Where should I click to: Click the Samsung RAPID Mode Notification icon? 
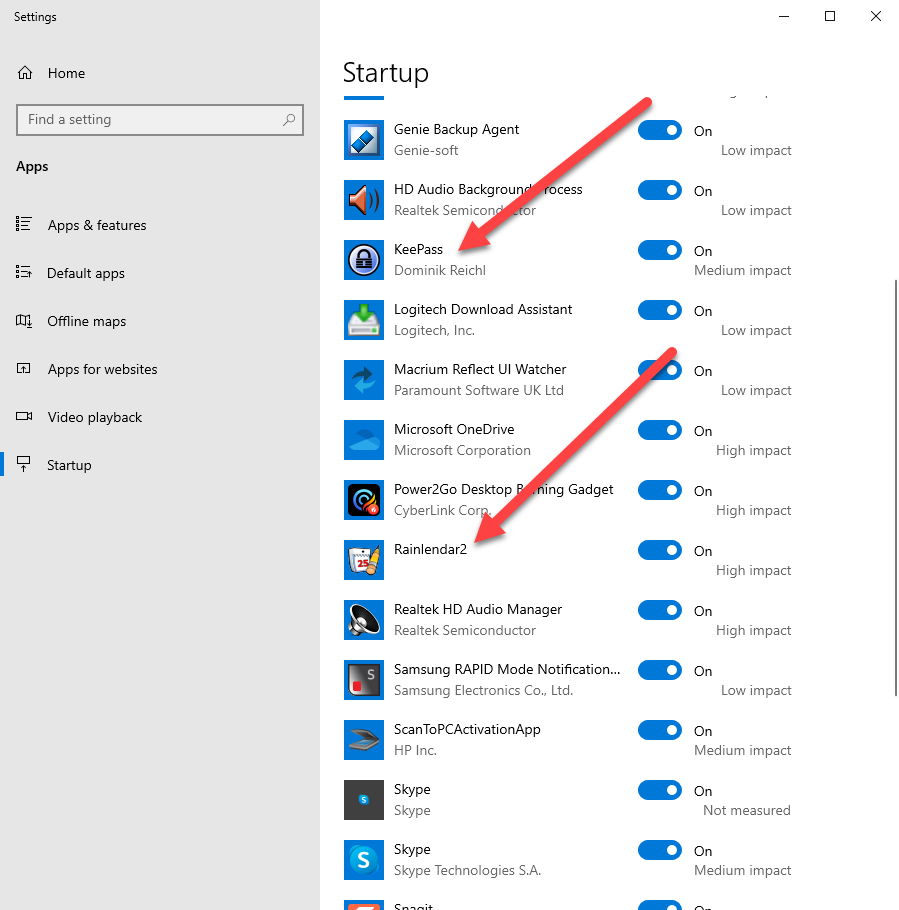[x=363, y=680]
